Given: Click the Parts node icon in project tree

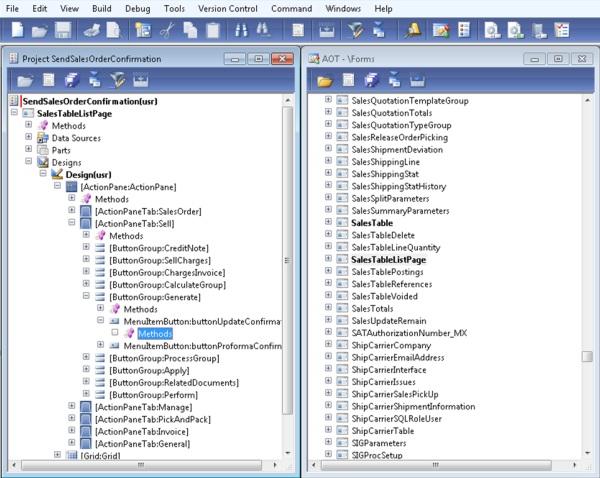Looking at the screenshot, I should (x=43, y=150).
